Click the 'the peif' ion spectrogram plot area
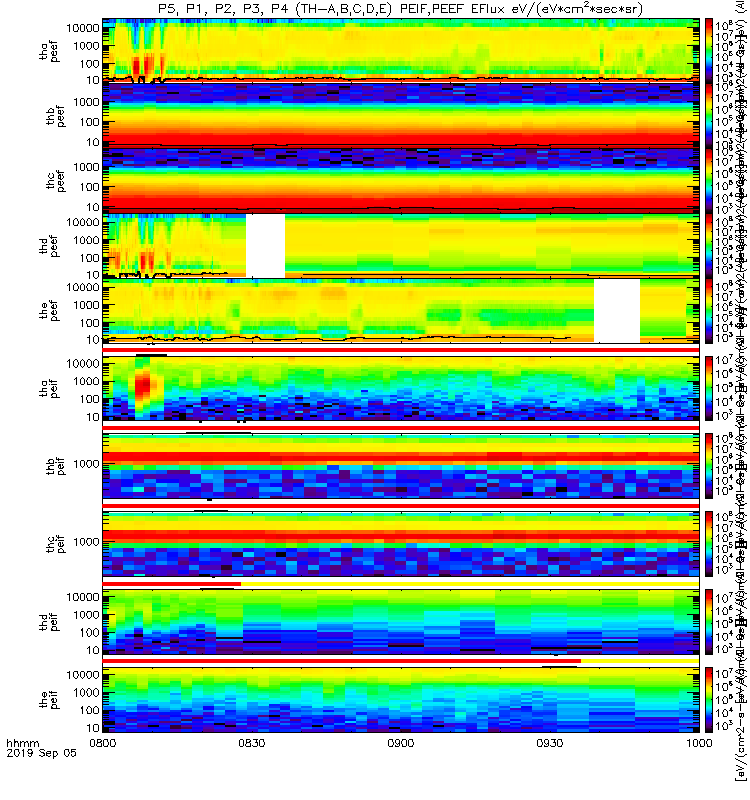 (401, 699)
